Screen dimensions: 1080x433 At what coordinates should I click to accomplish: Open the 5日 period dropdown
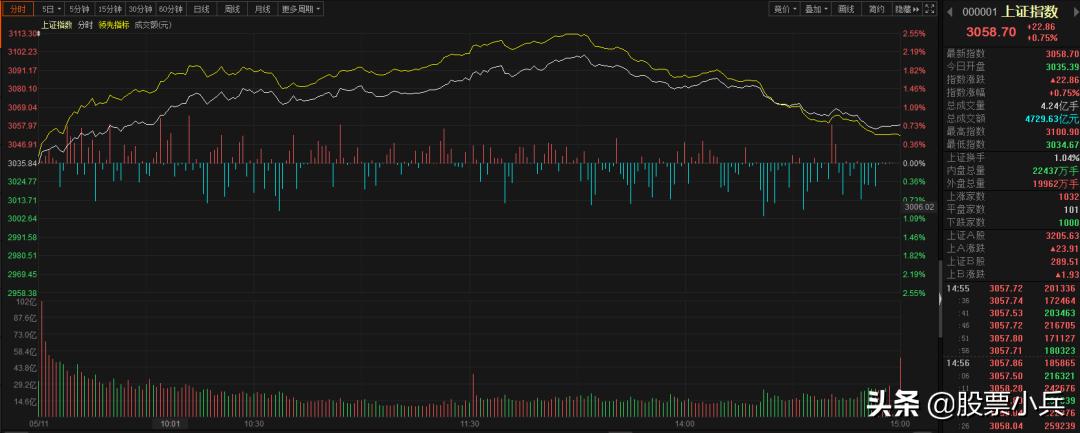pos(50,9)
